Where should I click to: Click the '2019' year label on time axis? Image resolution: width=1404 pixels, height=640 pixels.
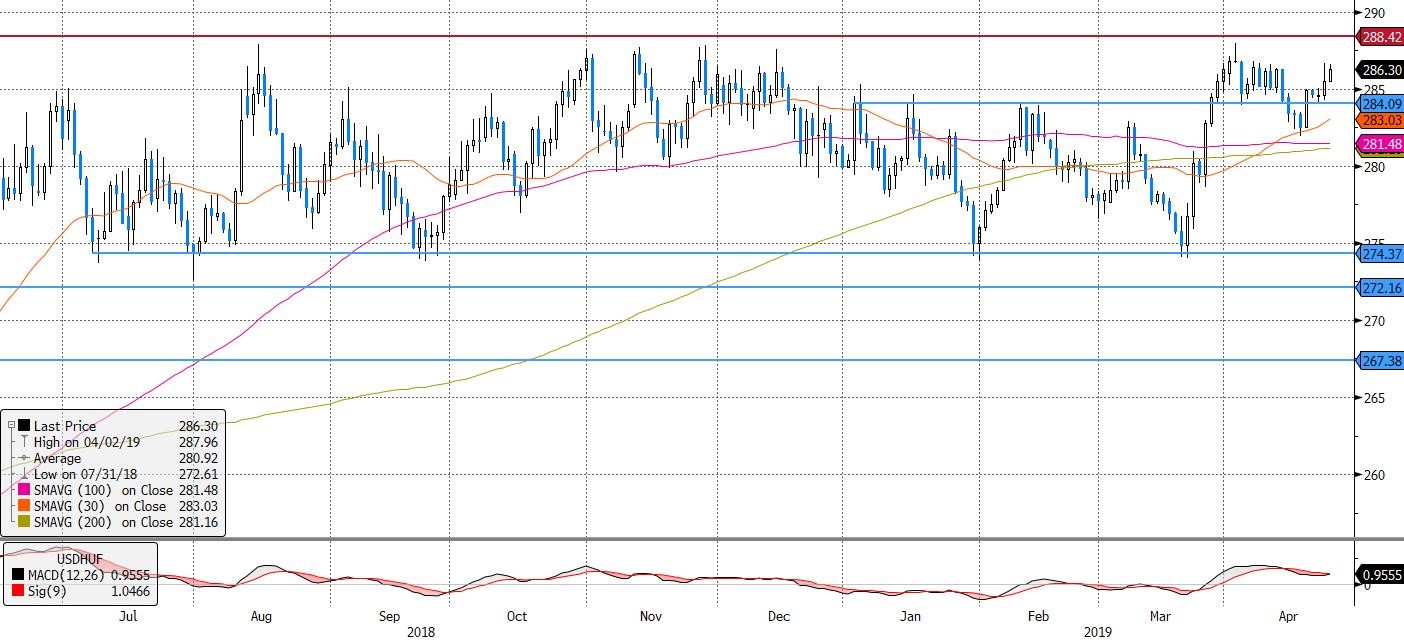coord(1098,632)
